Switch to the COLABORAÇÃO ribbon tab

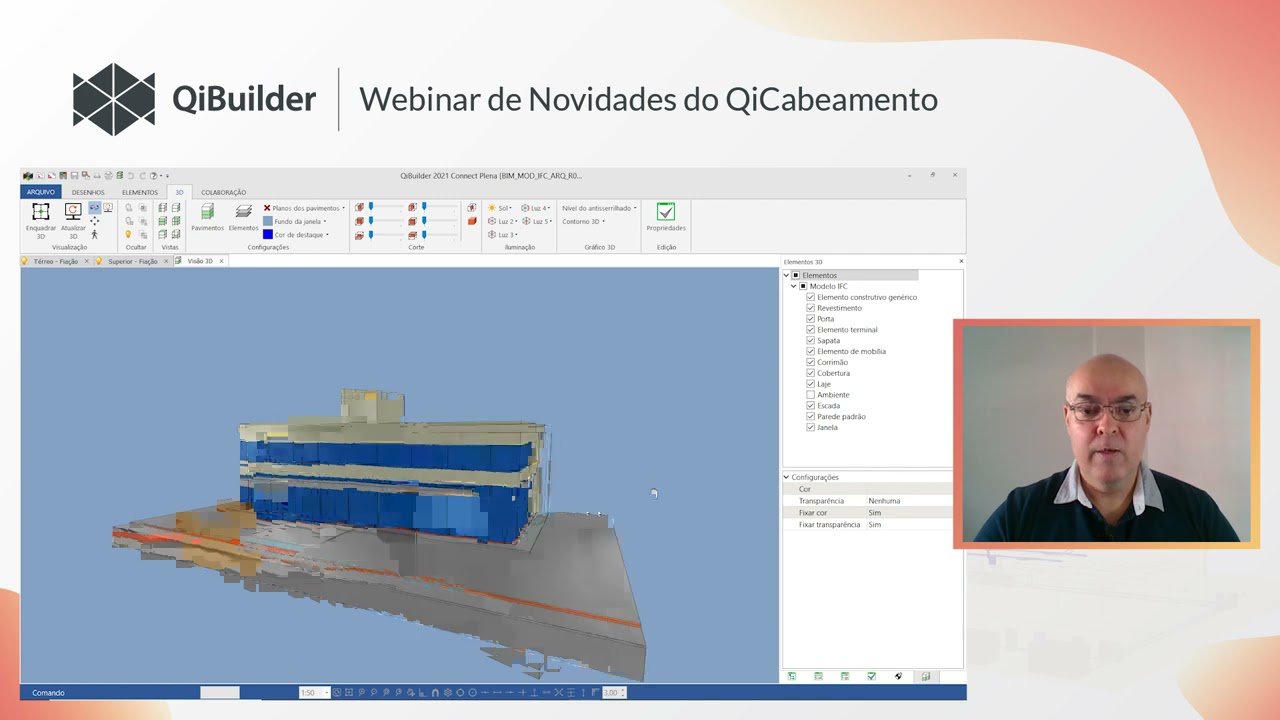point(223,192)
